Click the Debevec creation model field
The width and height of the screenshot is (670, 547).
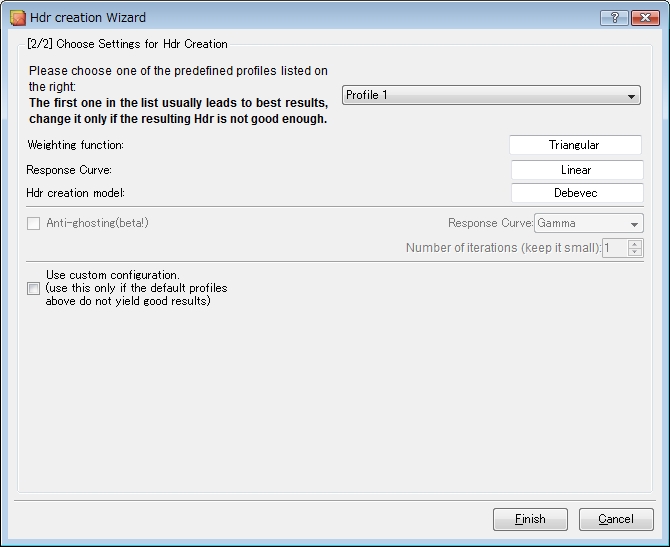[x=577, y=193]
